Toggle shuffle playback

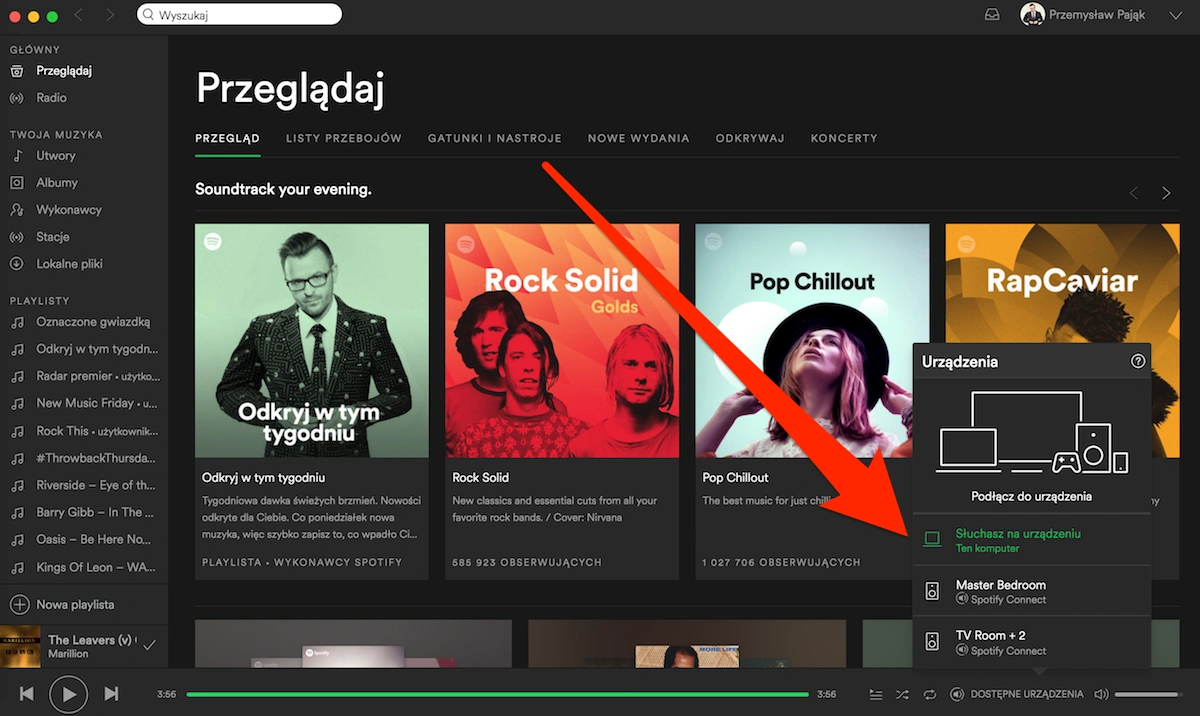pos(902,694)
